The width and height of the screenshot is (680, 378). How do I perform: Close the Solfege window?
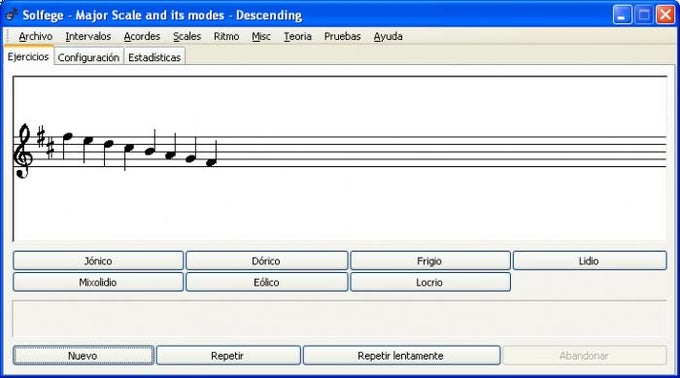(665, 15)
